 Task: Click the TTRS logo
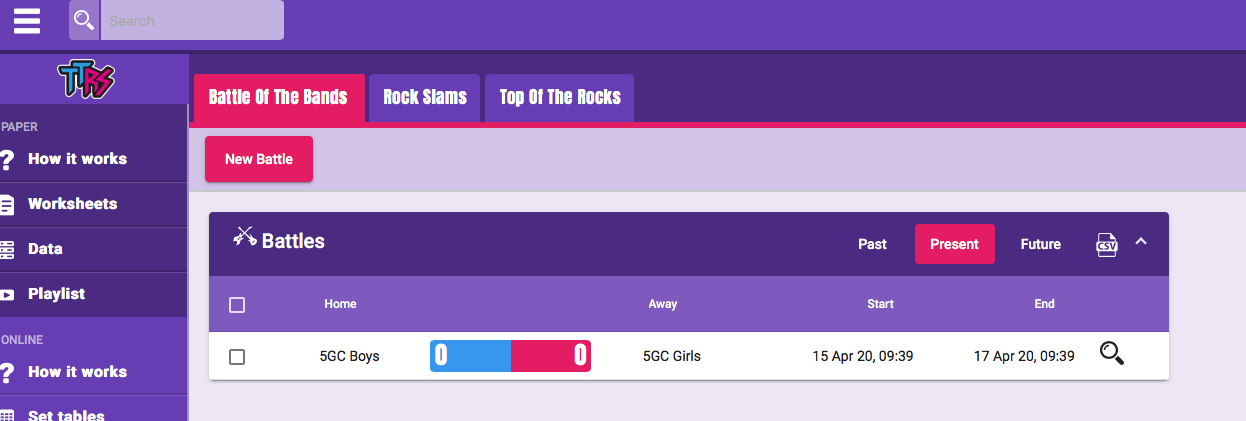86,80
